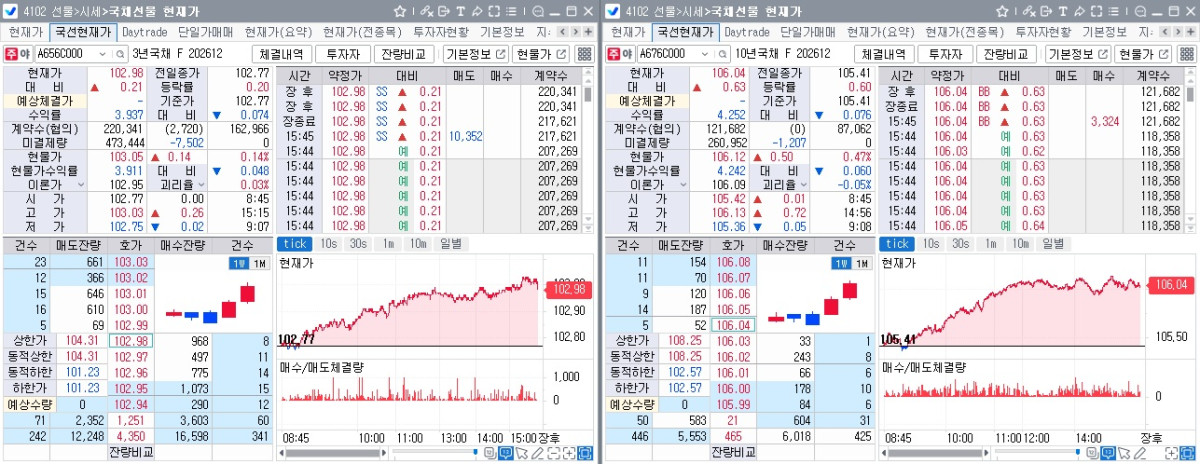This screenshot has height=464, width=1200.
Task: Select ask price 103.03 in left order book
Action: (x=130, y=262)
